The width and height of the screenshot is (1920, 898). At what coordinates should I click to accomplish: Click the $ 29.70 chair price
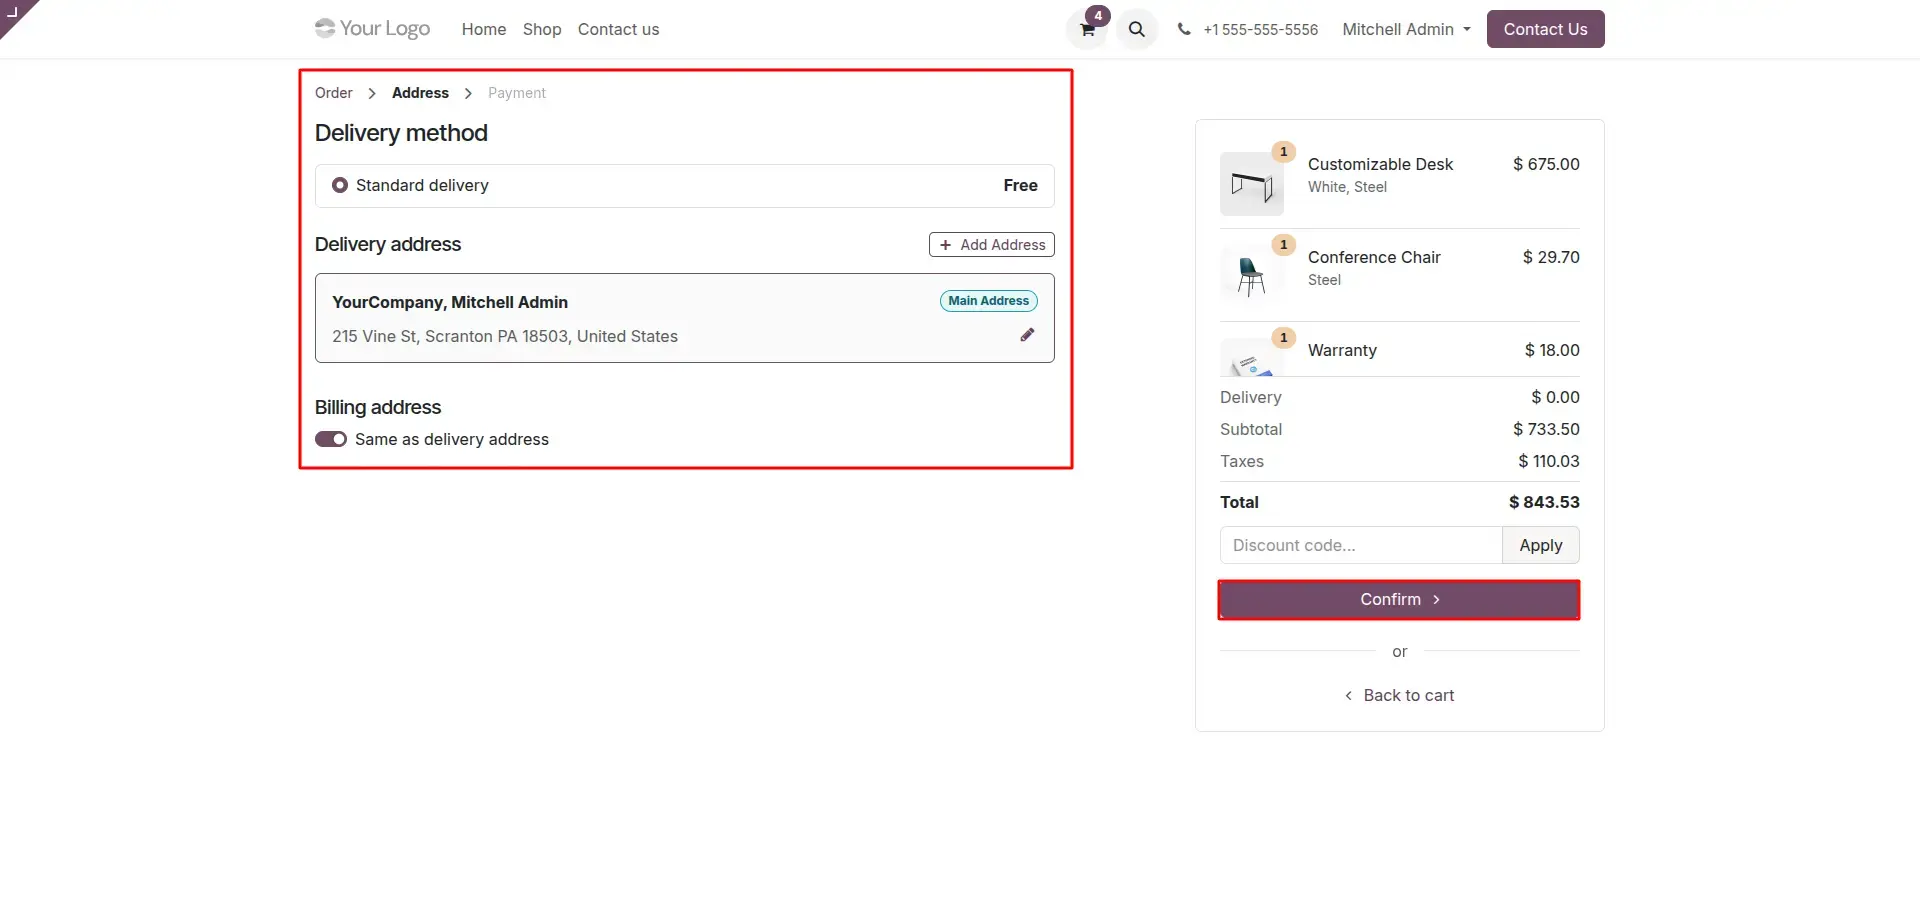point(1551,257)
